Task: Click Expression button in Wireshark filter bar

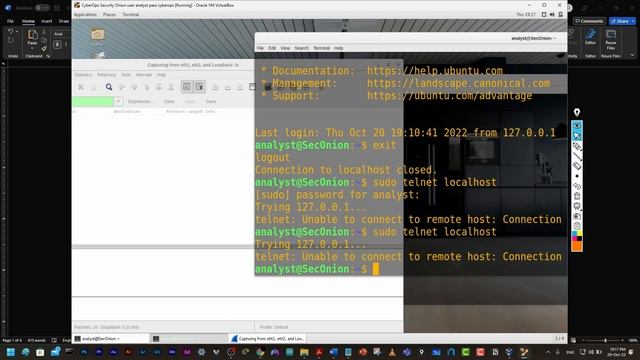Action: (140, 101)
